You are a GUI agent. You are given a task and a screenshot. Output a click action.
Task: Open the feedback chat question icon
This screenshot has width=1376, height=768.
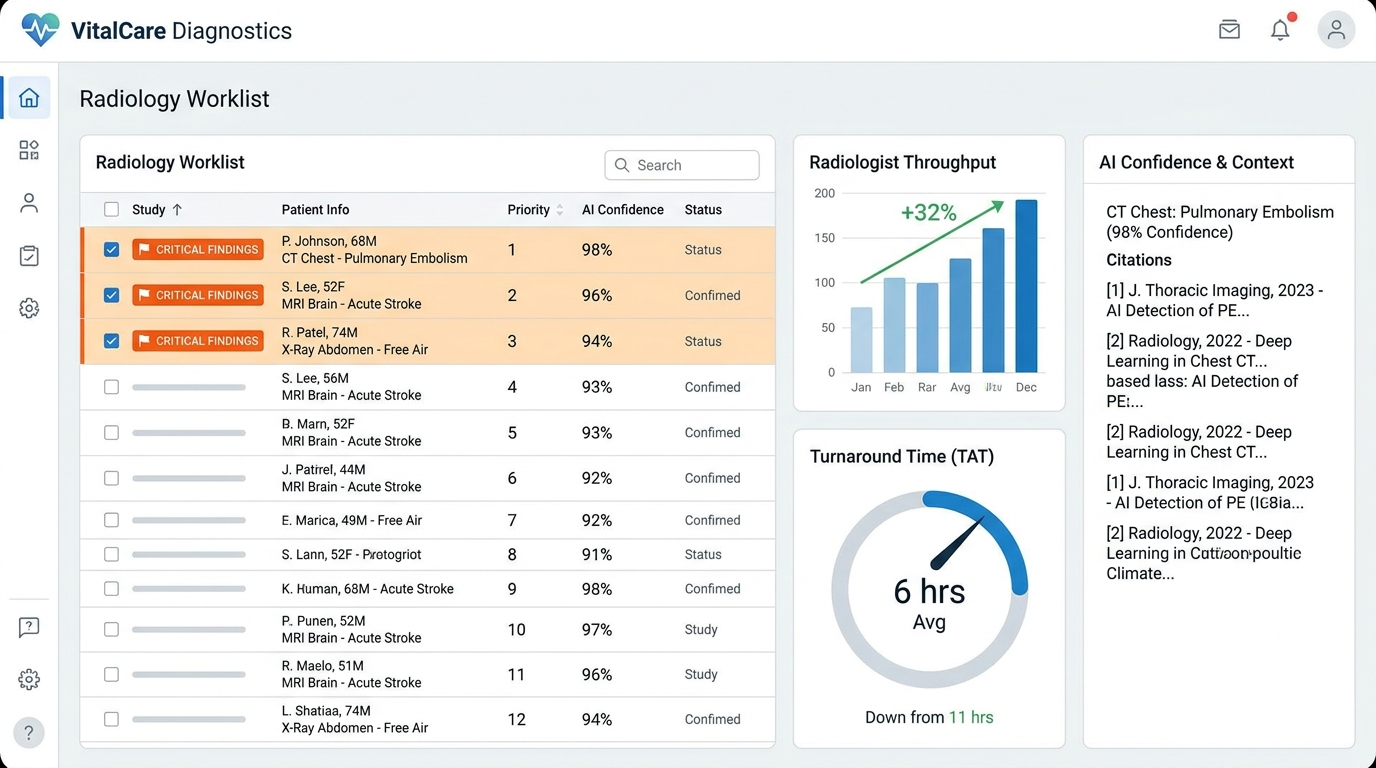(29, 627)
